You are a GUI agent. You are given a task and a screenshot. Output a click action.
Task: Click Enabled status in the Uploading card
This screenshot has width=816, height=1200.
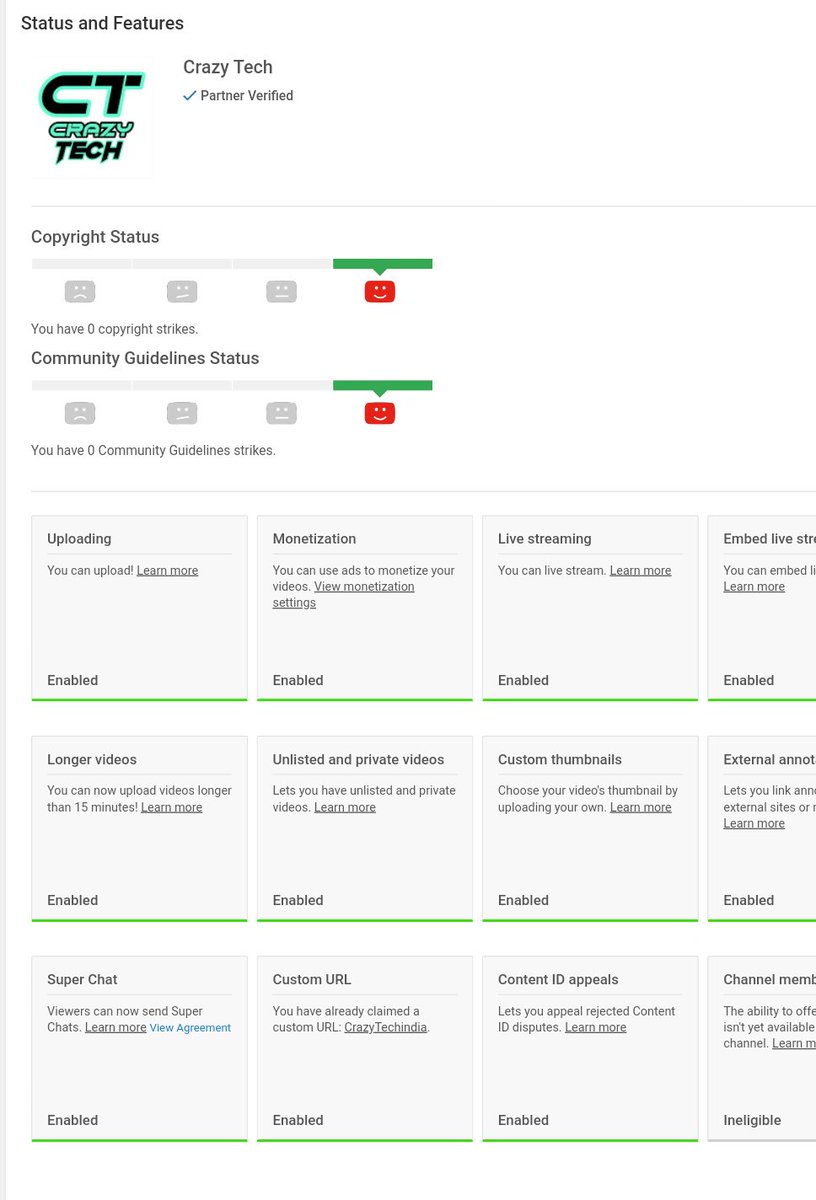[x=73, y=680]
